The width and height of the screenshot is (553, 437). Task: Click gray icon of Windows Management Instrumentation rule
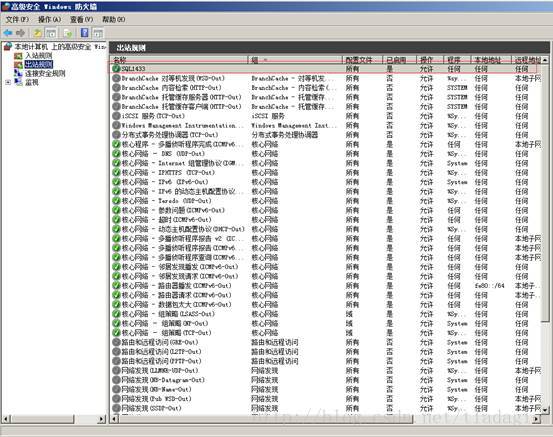tap(116, 125)
